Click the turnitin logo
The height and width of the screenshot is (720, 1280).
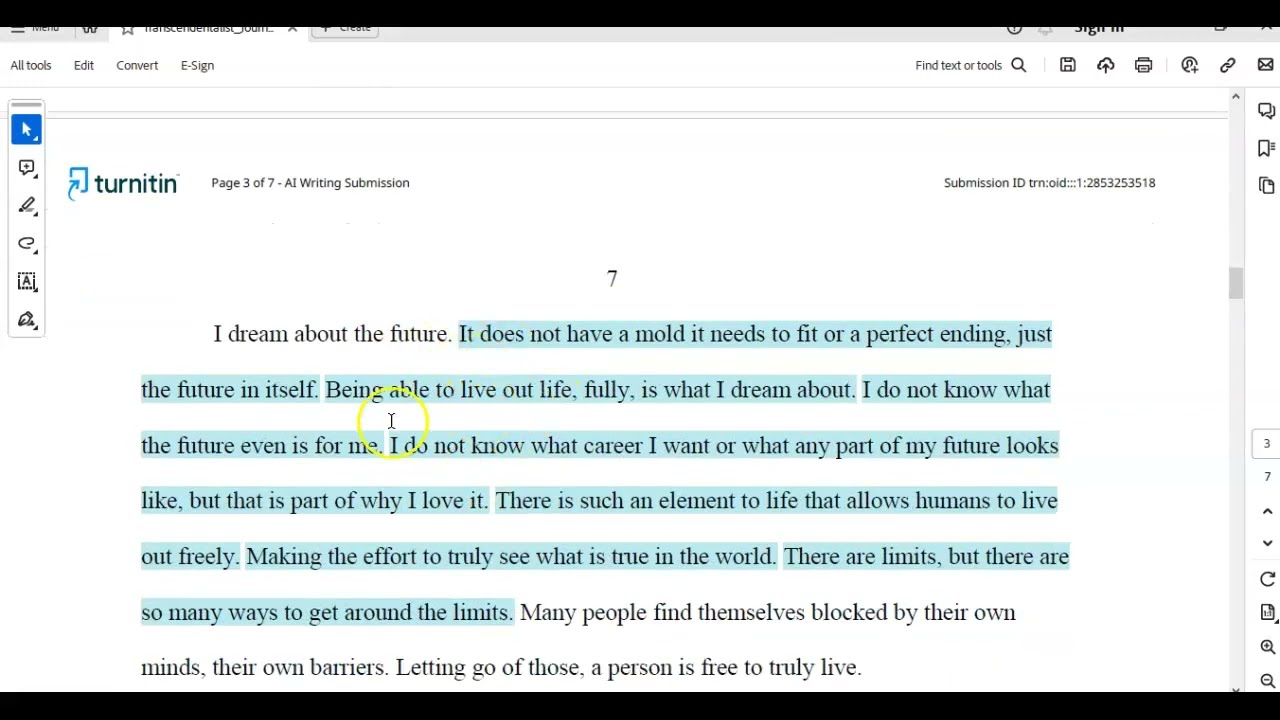coord(123,183)
